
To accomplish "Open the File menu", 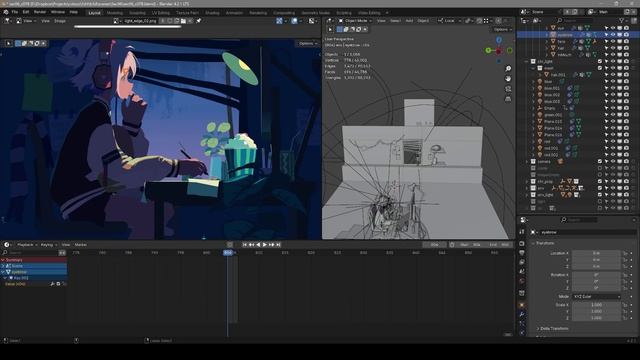I will [x=15, y=12].
